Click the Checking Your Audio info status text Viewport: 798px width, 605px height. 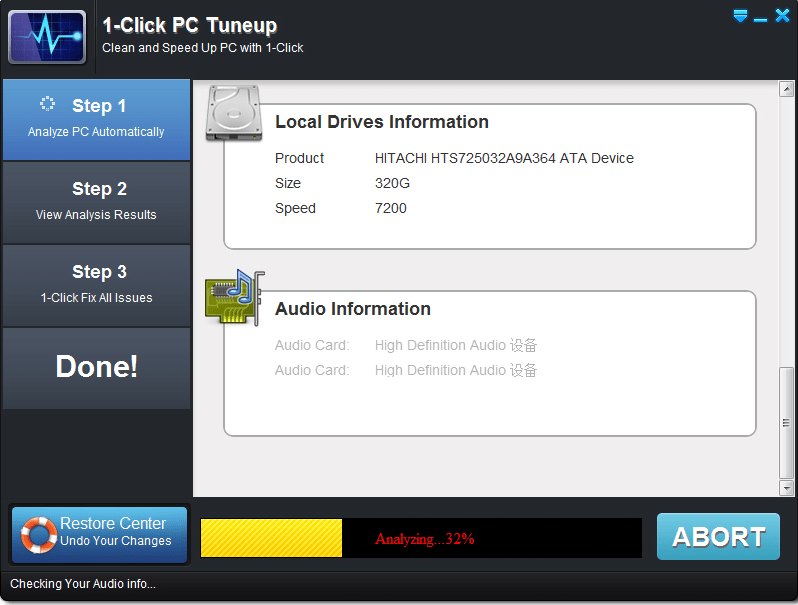83,584
